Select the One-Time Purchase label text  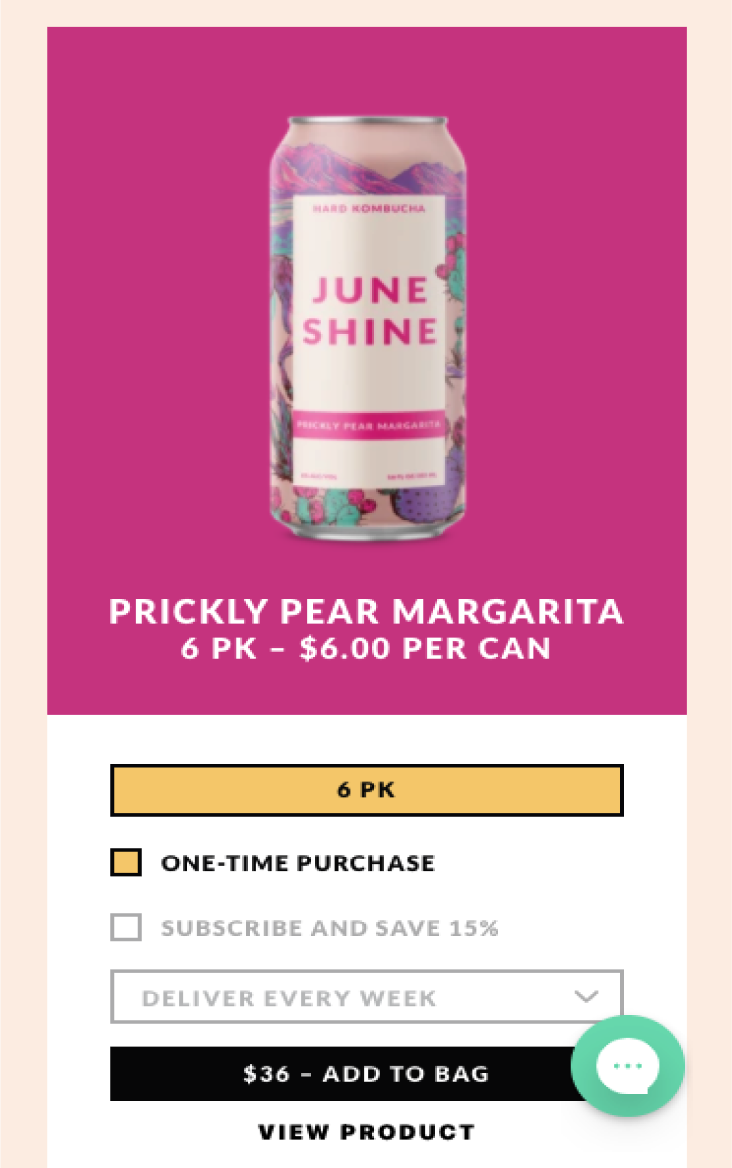tap(298, 863)
